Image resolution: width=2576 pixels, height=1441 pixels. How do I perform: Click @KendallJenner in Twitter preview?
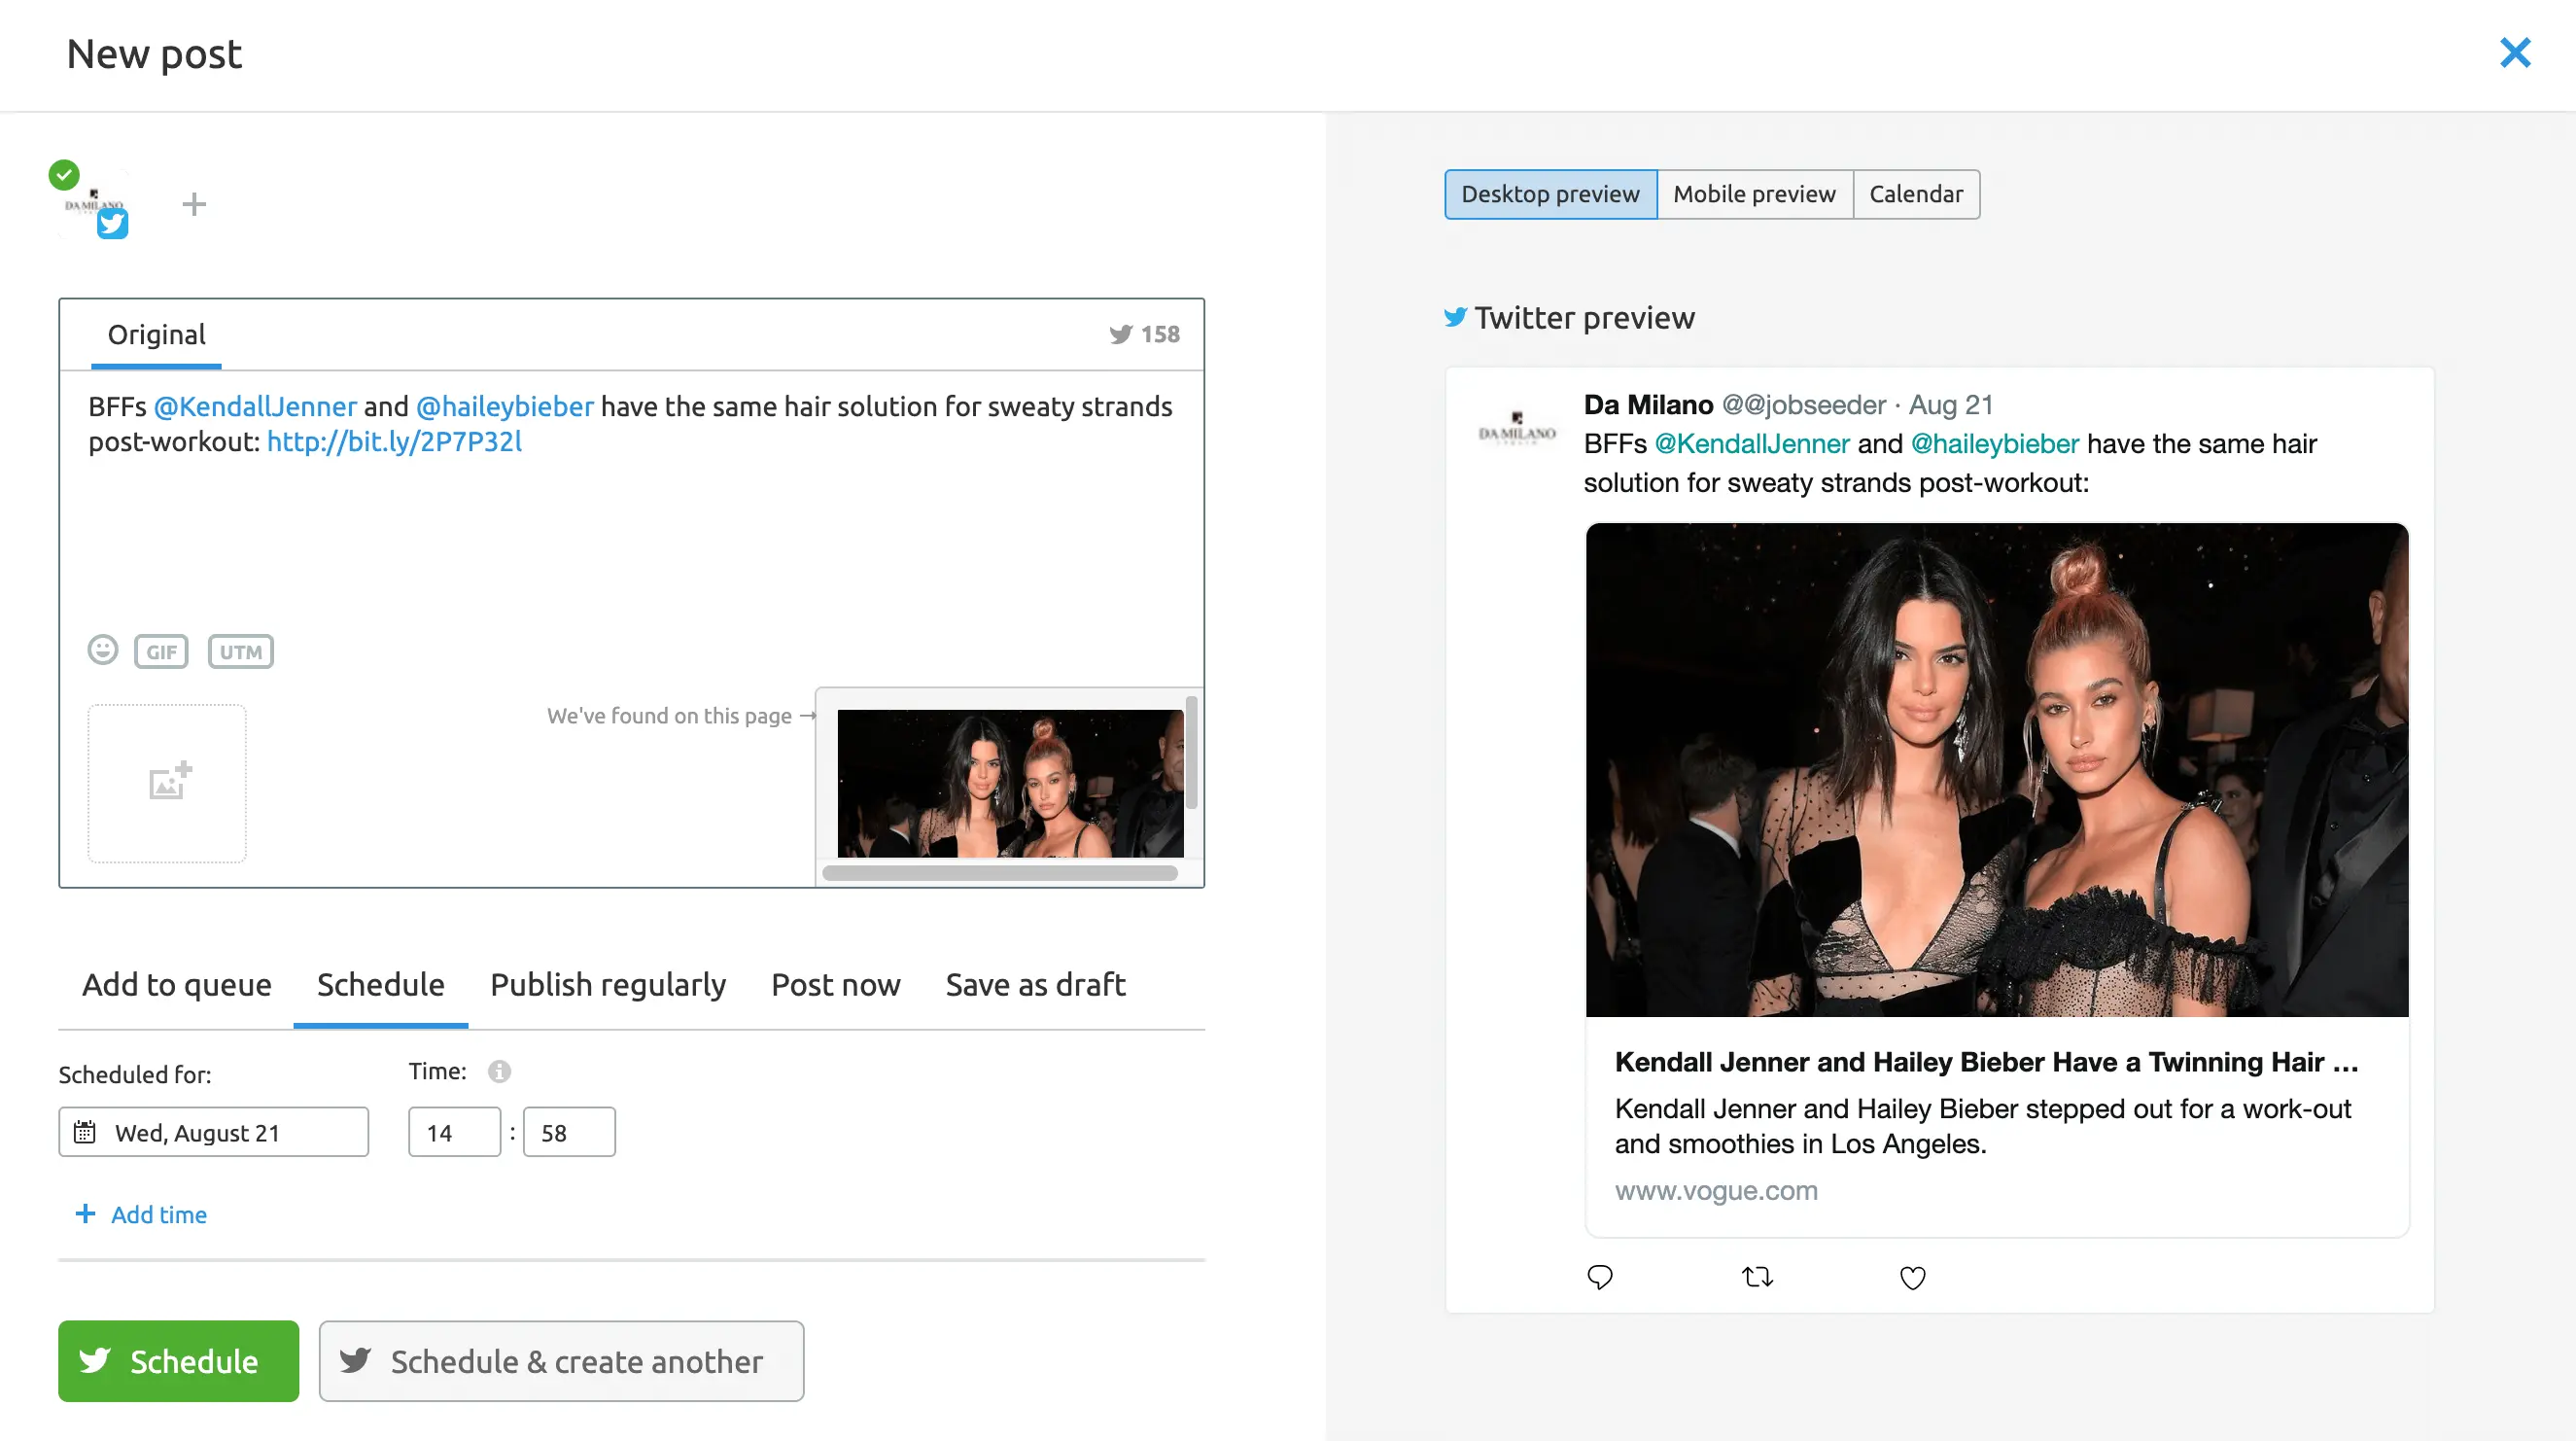(1752, 443)
